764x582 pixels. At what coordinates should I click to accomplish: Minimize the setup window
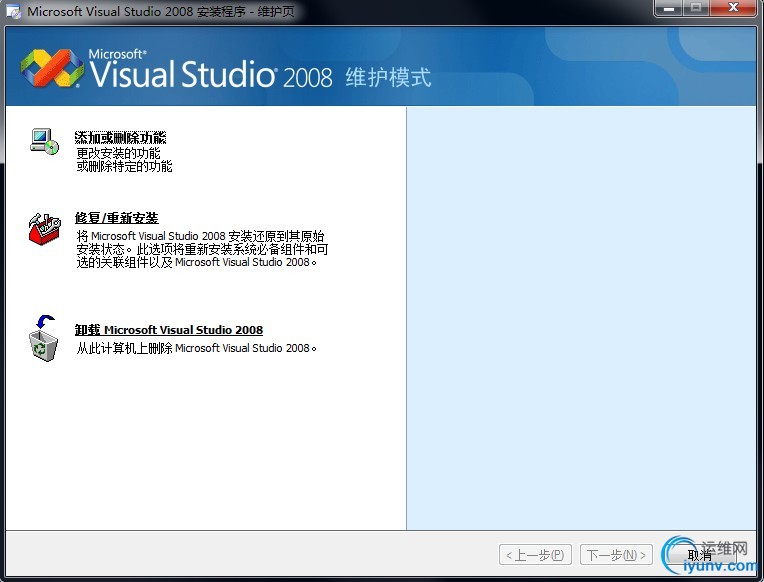point(669,8)
